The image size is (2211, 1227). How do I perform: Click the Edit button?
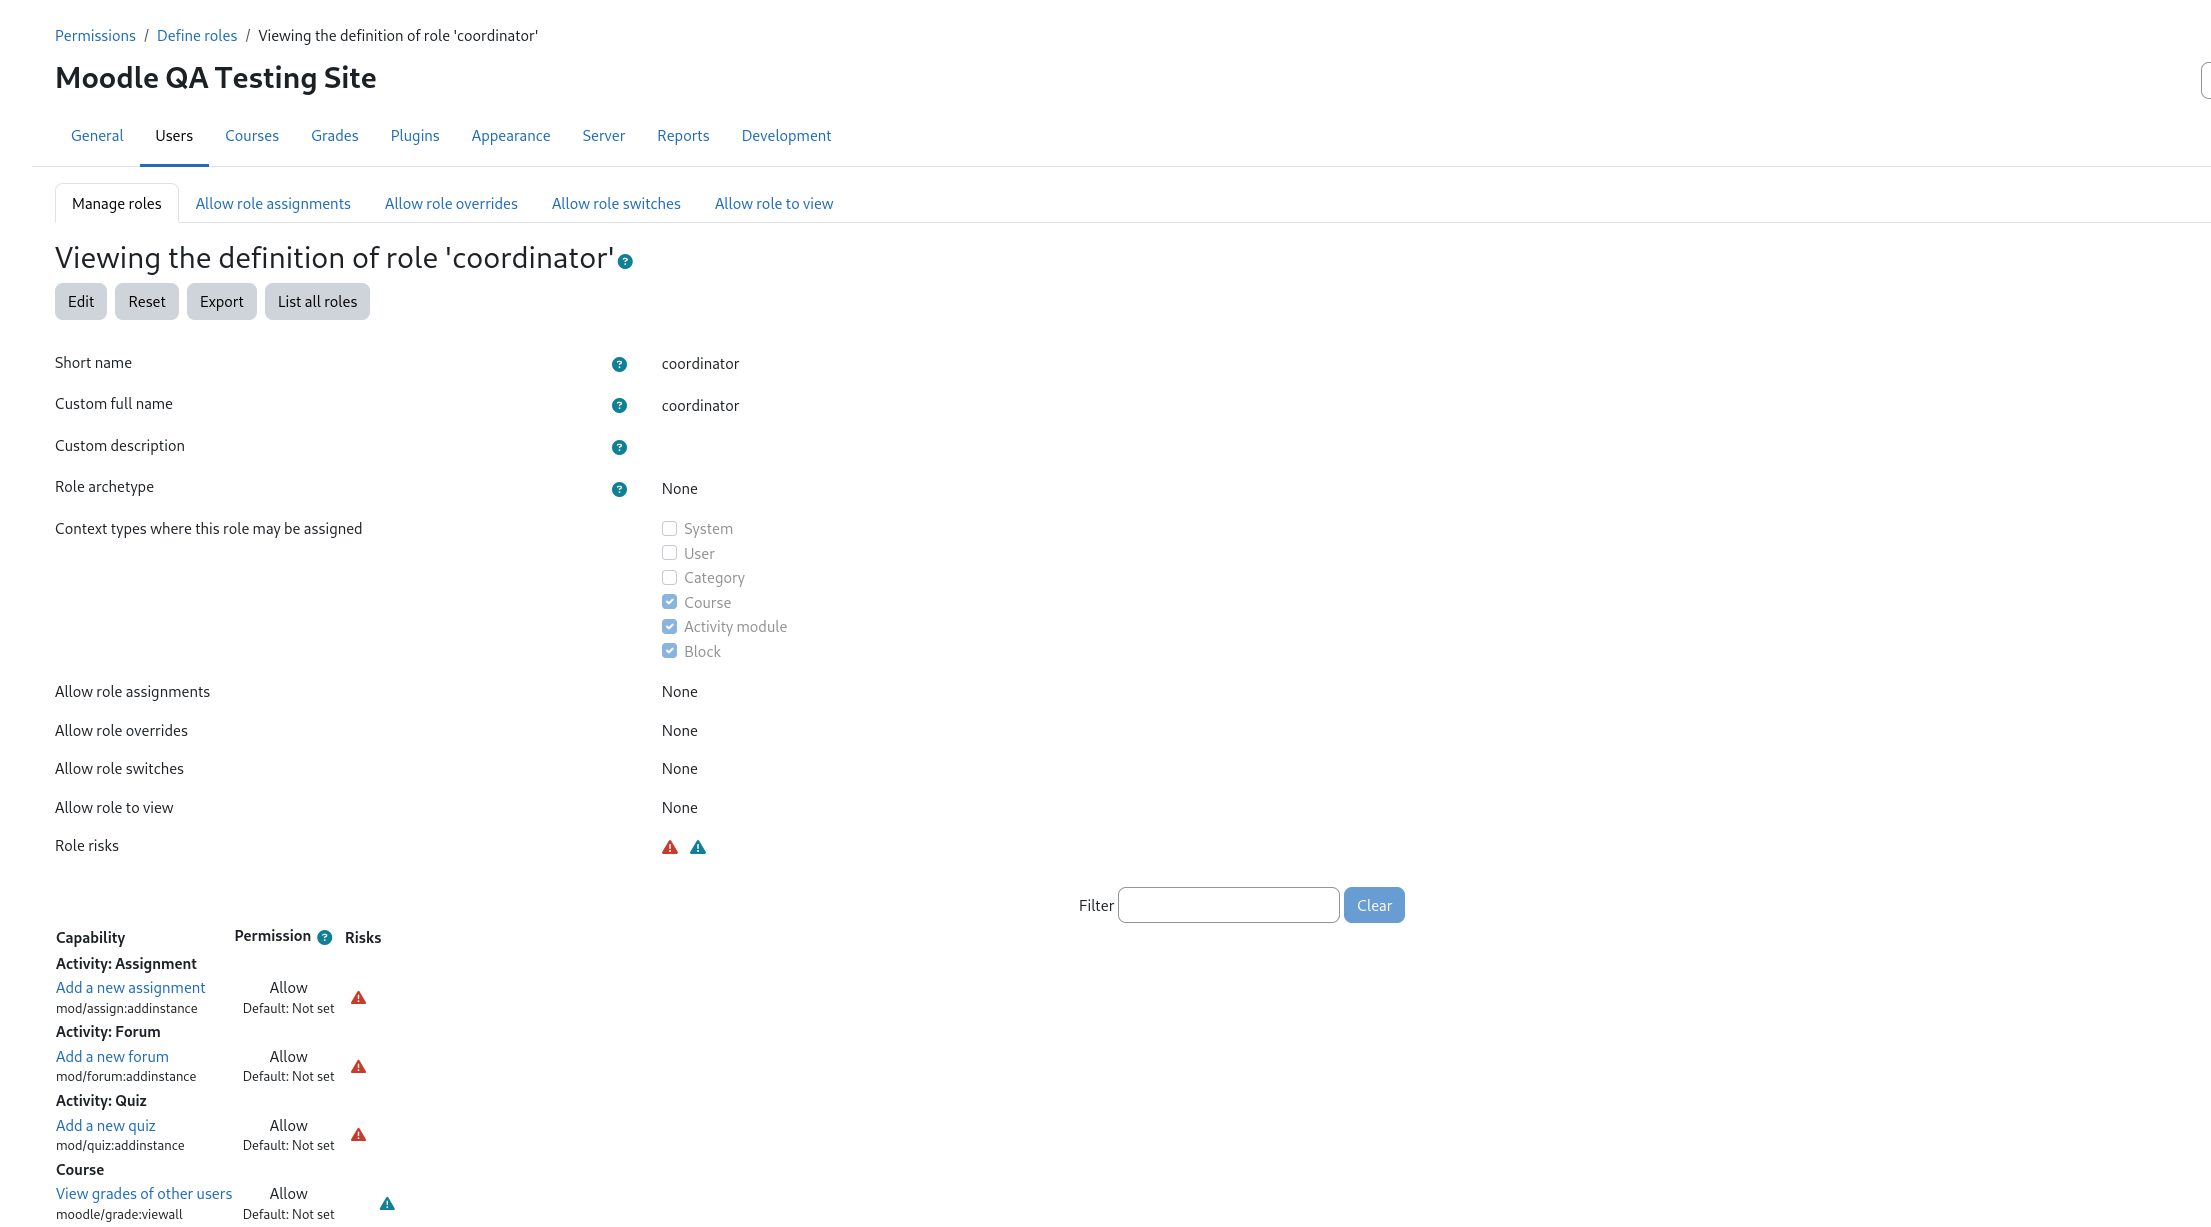81,302
